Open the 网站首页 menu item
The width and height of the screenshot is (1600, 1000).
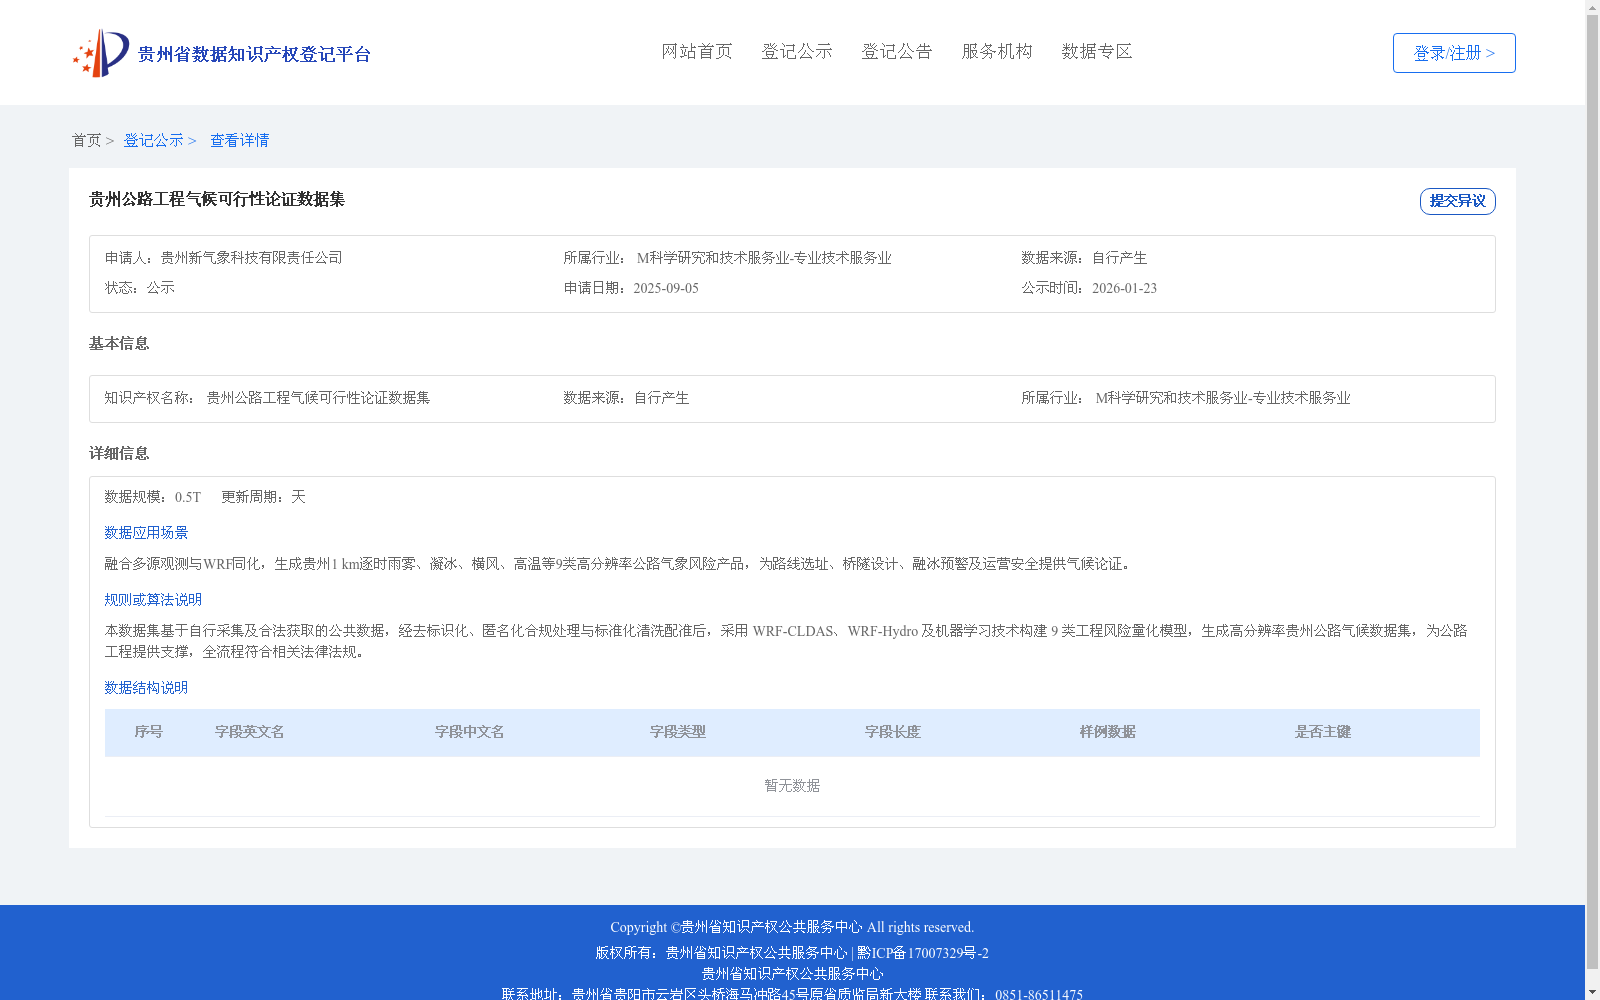point(697,51)
